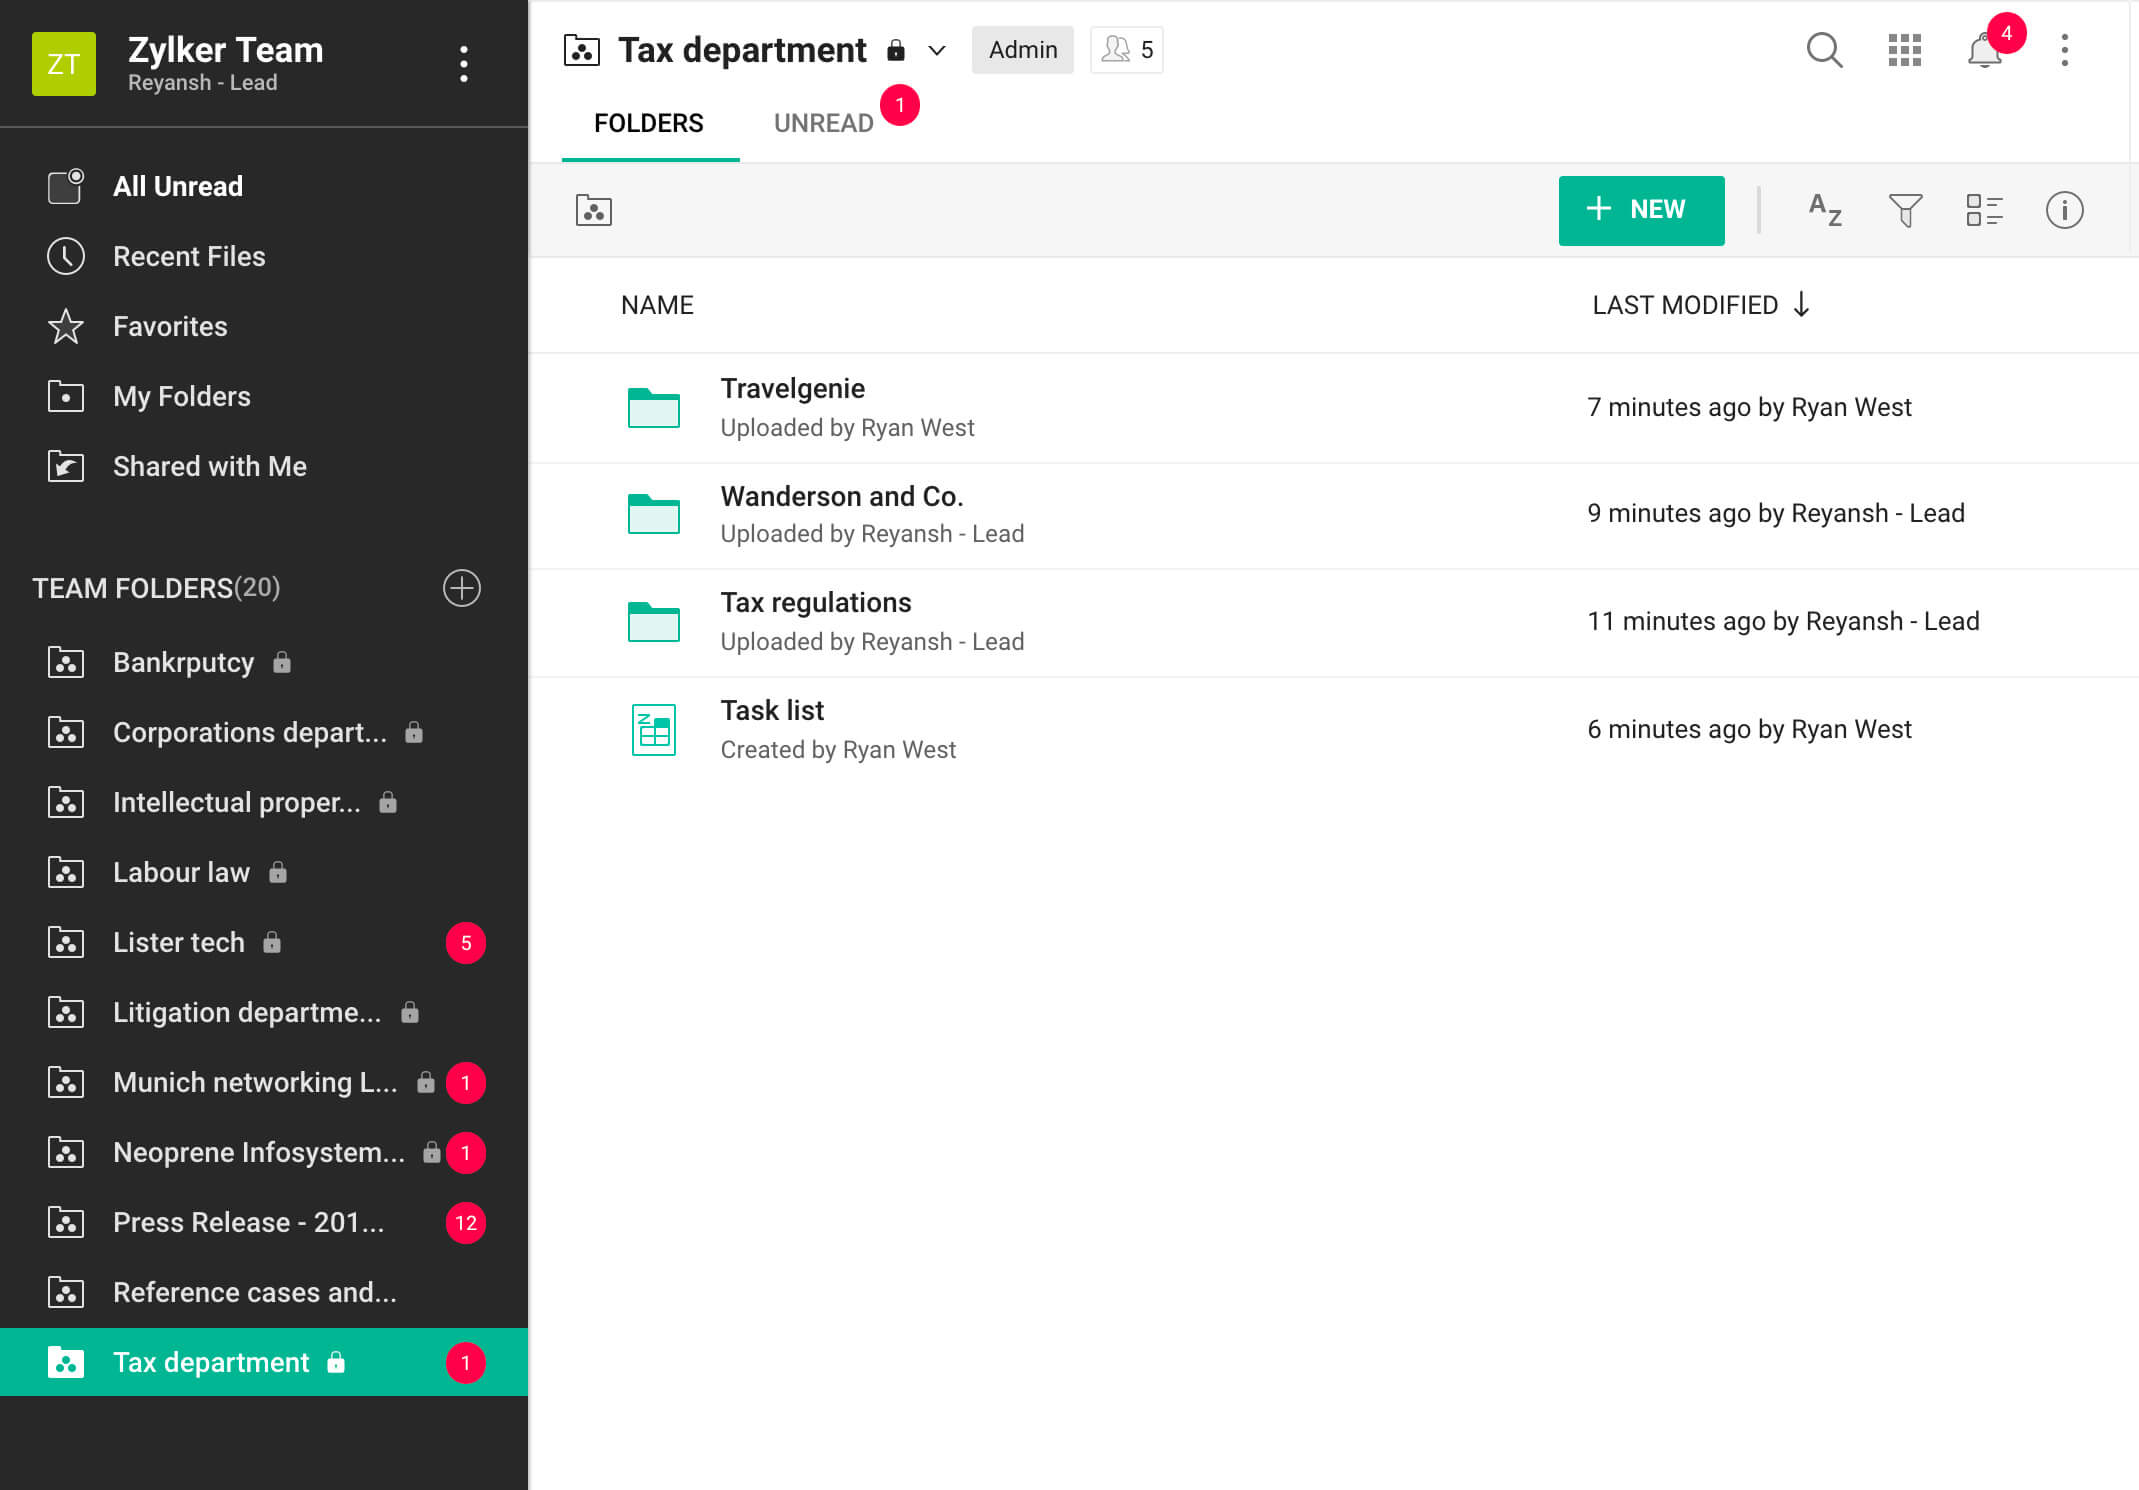This screenshot has width=2139, height=1490.
Task: Open the Travelgenie folder
Action: coord(793,389)
